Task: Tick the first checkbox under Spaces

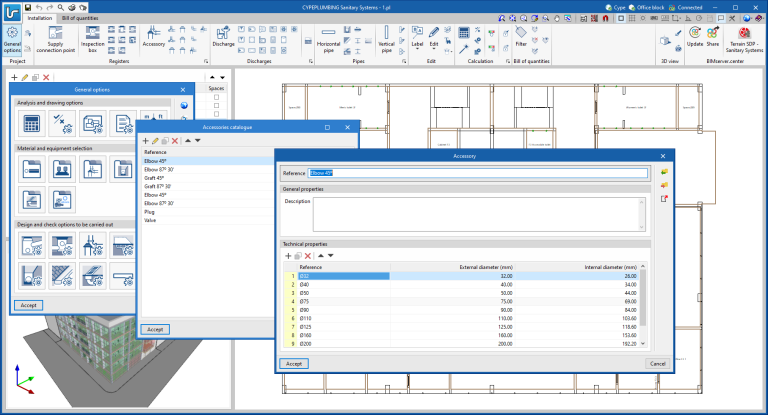Action: (x=216, y=98)
